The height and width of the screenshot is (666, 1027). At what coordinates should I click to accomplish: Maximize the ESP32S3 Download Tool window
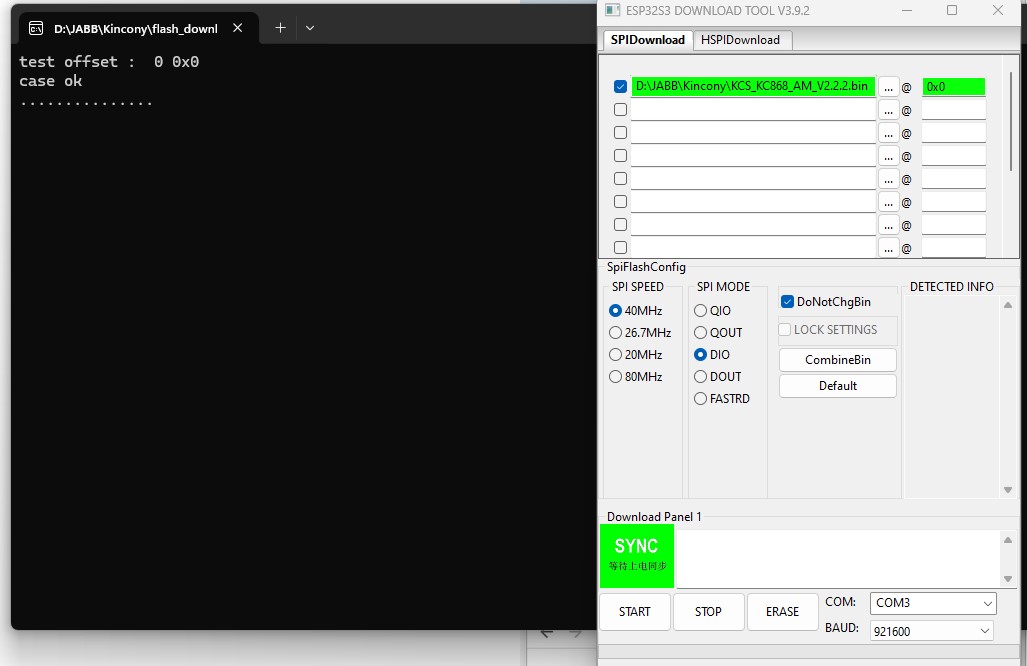point(952,10)
